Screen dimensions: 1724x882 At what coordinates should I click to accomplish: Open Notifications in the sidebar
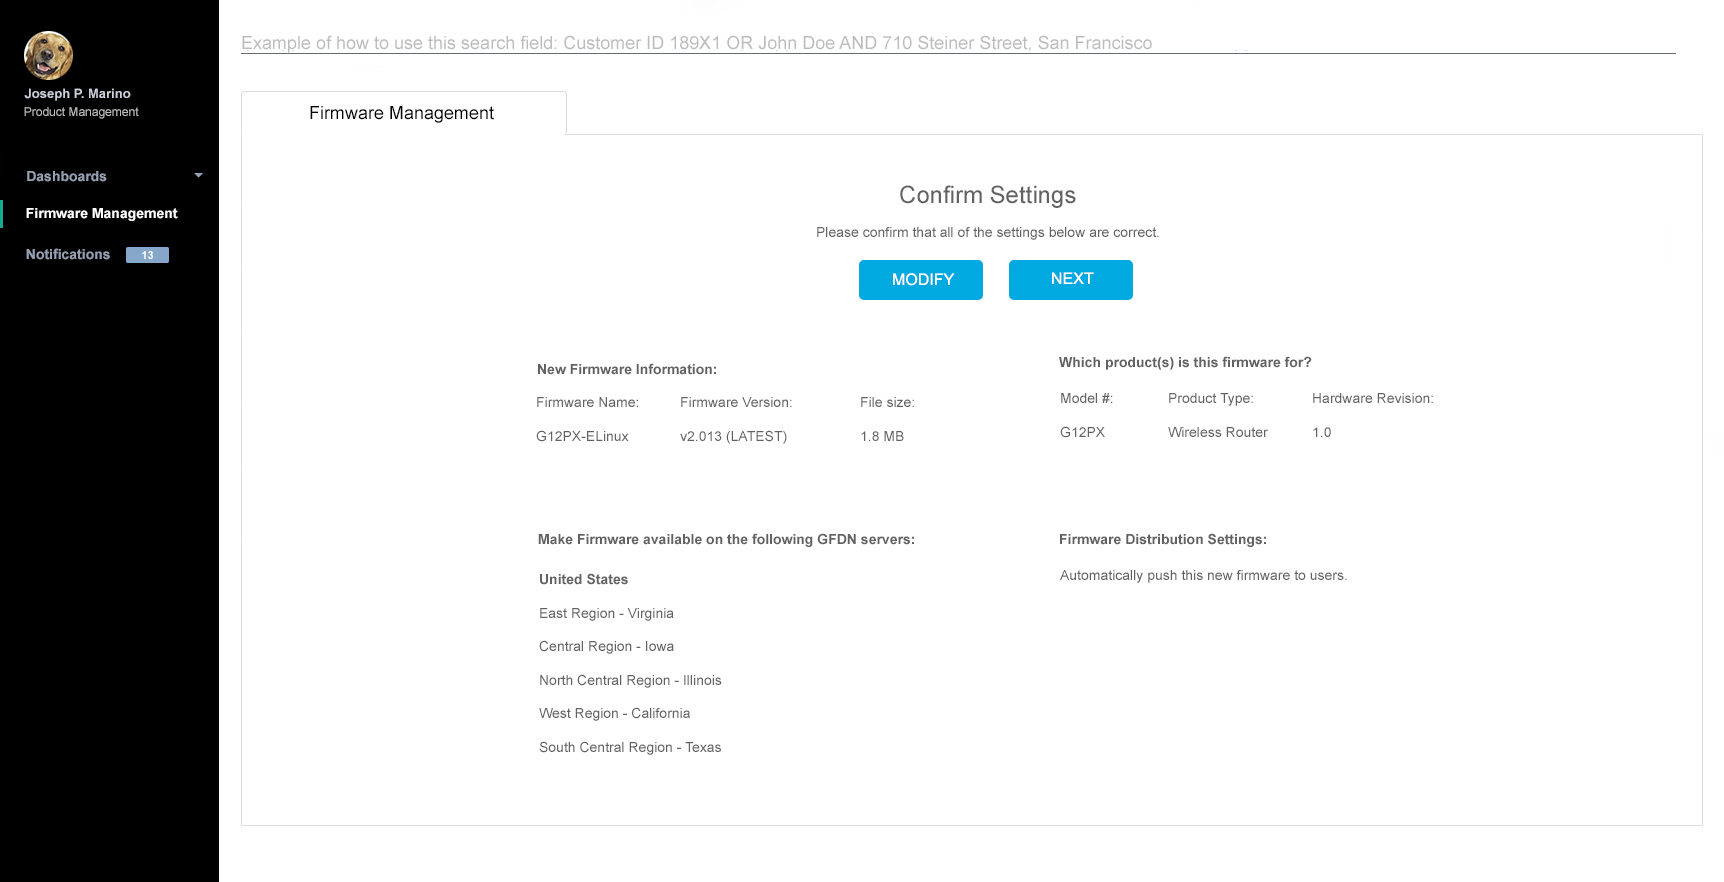[x=68, y=254]
